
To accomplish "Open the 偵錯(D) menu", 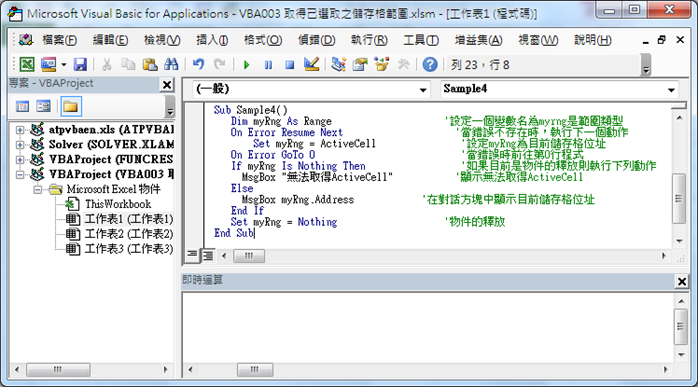I will pos(316,40).
